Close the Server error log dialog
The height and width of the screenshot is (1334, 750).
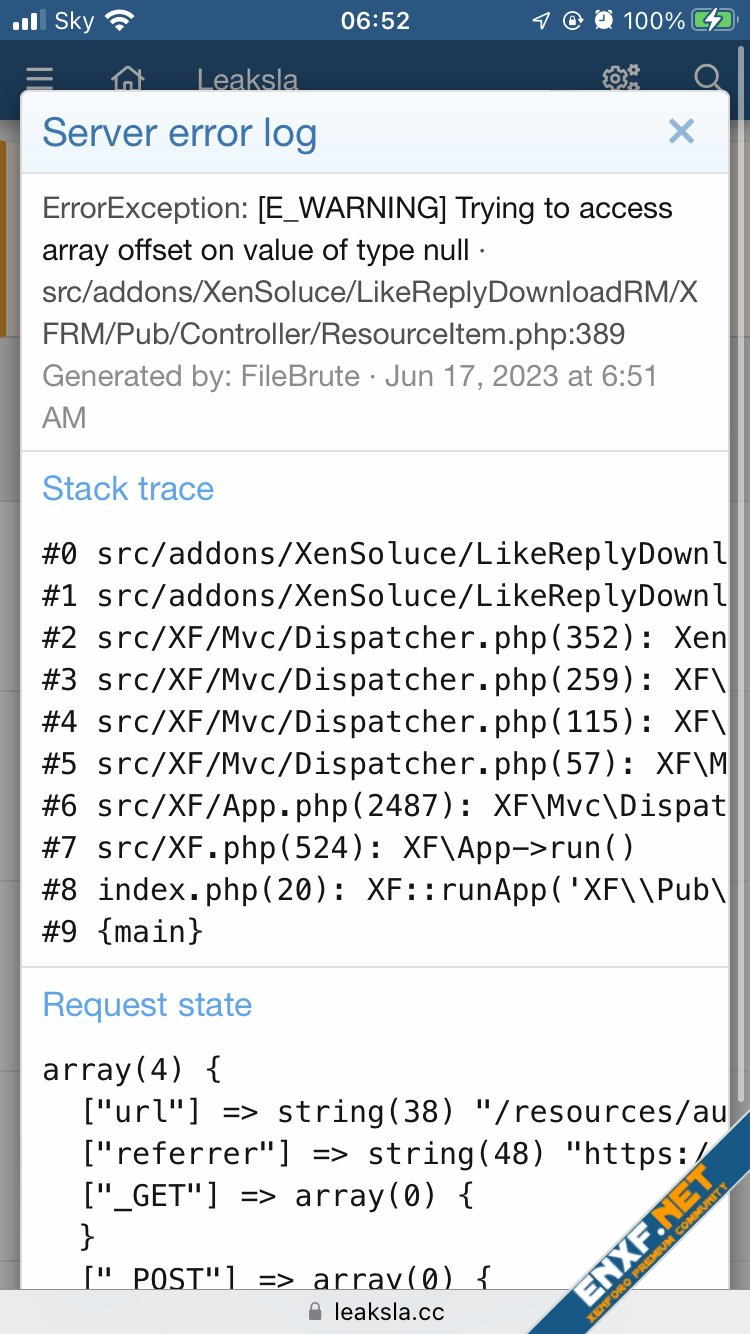[x=681, y=132]
